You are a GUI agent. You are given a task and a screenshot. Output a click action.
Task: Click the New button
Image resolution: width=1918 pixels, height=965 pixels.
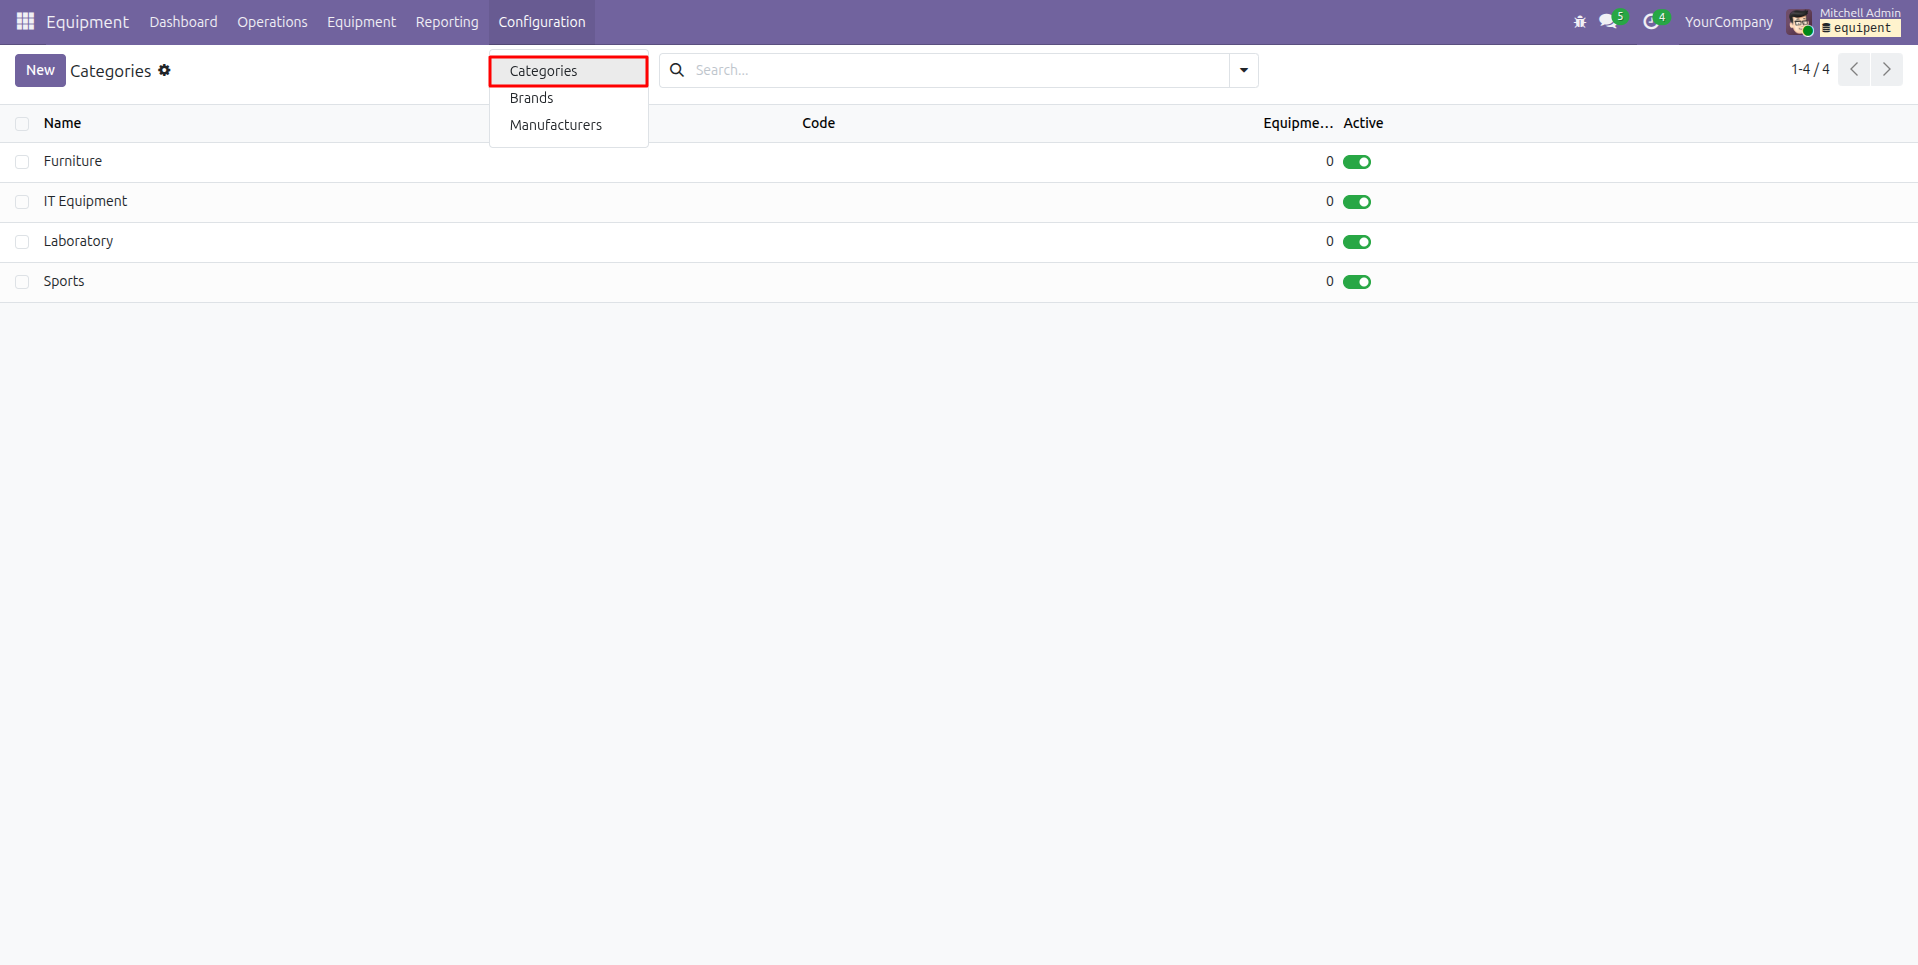click(40, 70)
